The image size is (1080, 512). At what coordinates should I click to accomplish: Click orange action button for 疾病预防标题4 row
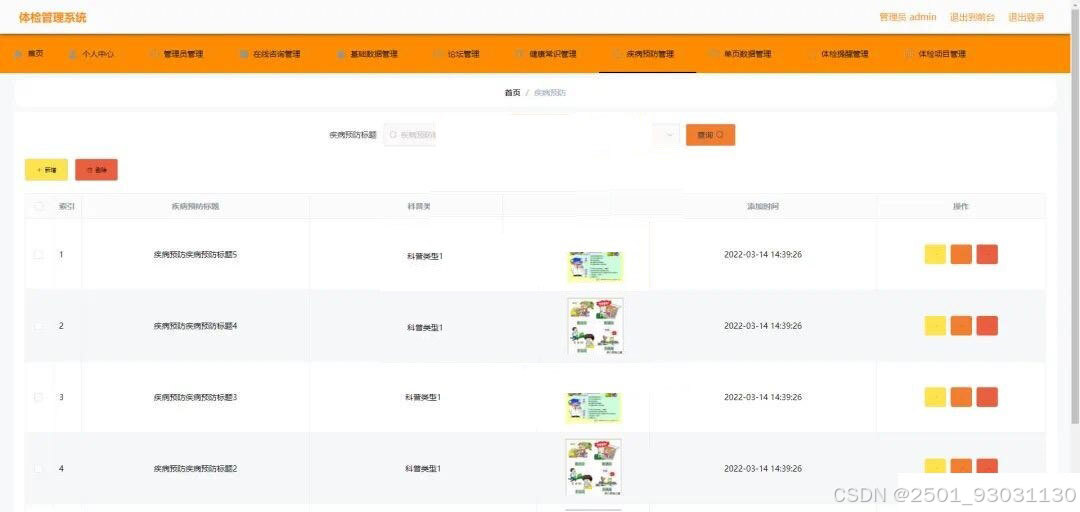(x=961, y=325)
